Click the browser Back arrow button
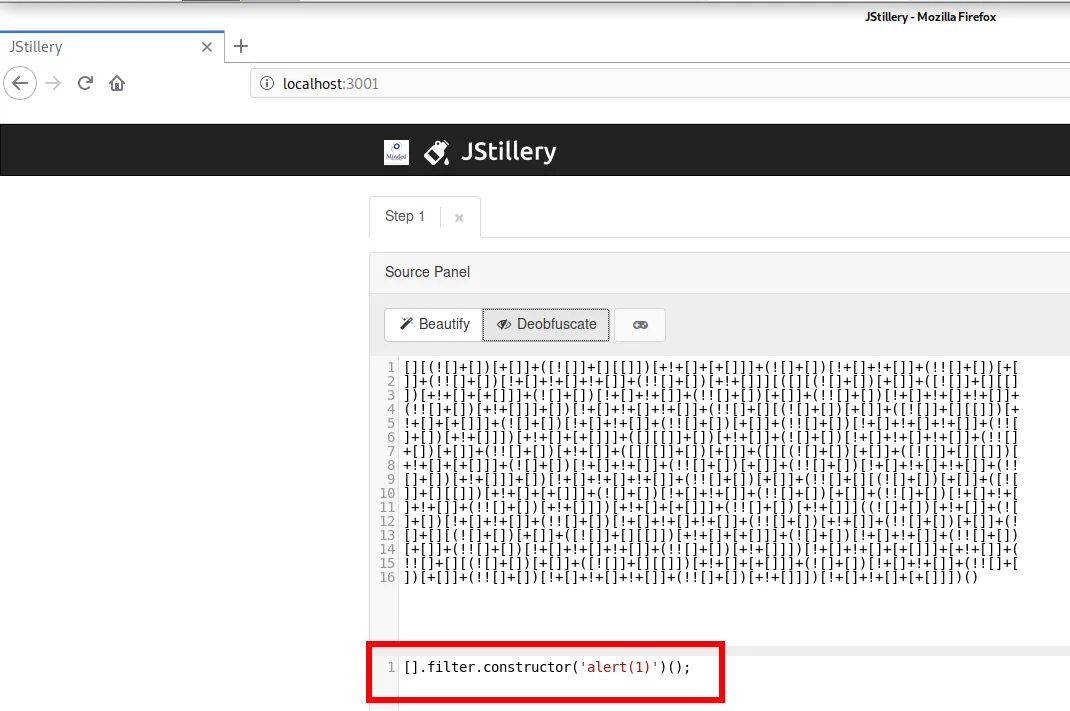This screenshot has width=1070, height=711. point(20,83)
